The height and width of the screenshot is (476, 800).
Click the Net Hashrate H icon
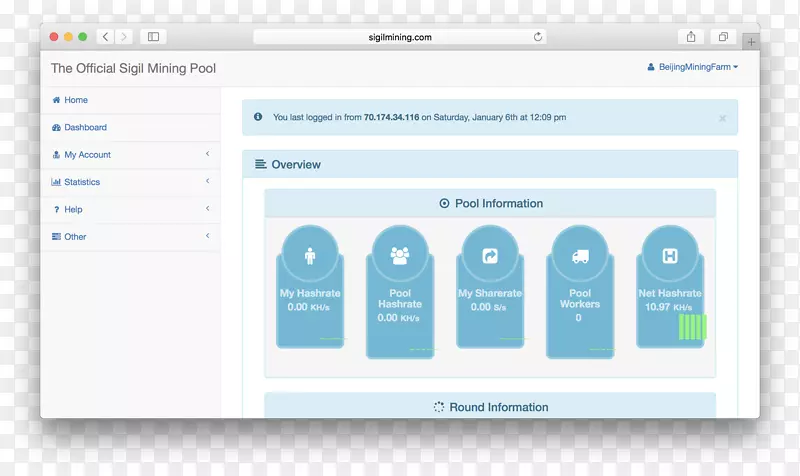click(x=670, y=256)
